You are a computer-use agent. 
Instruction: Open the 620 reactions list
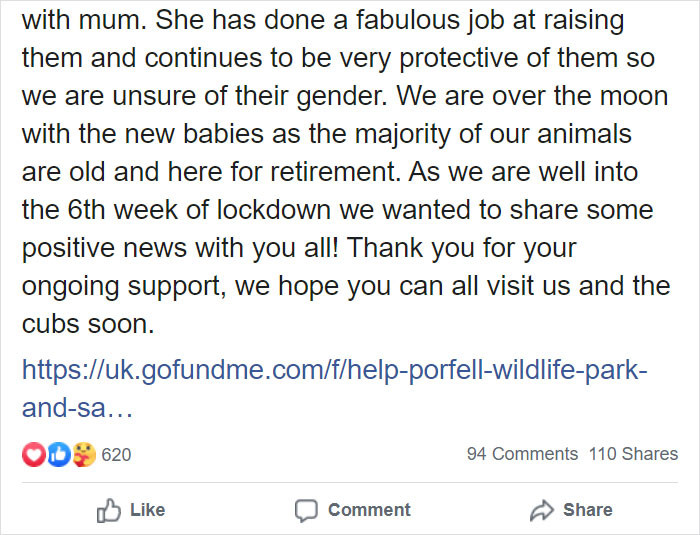(116, 454)
